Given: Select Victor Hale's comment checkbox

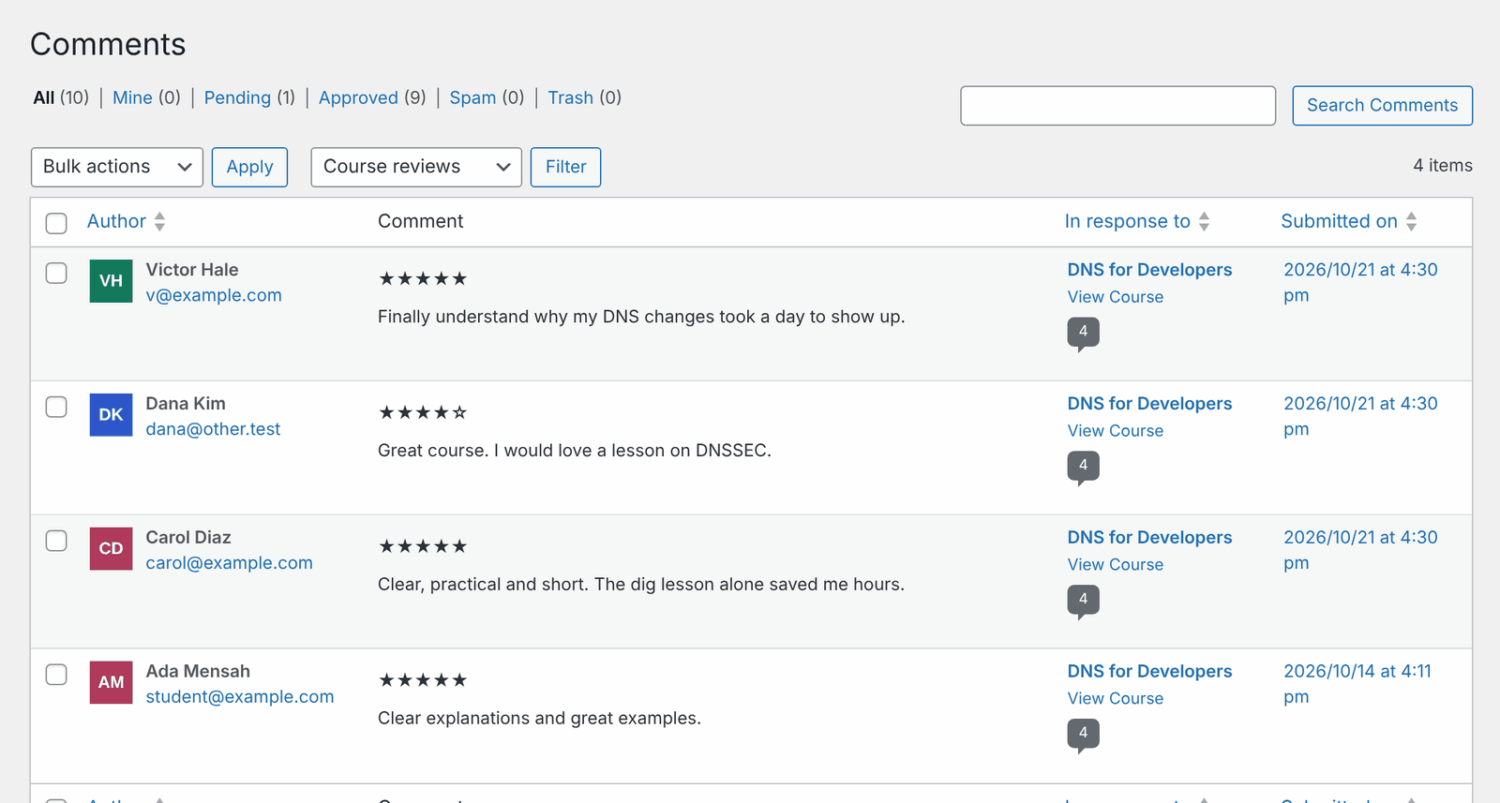Looking at the screenshot, I should click(57, 272).
